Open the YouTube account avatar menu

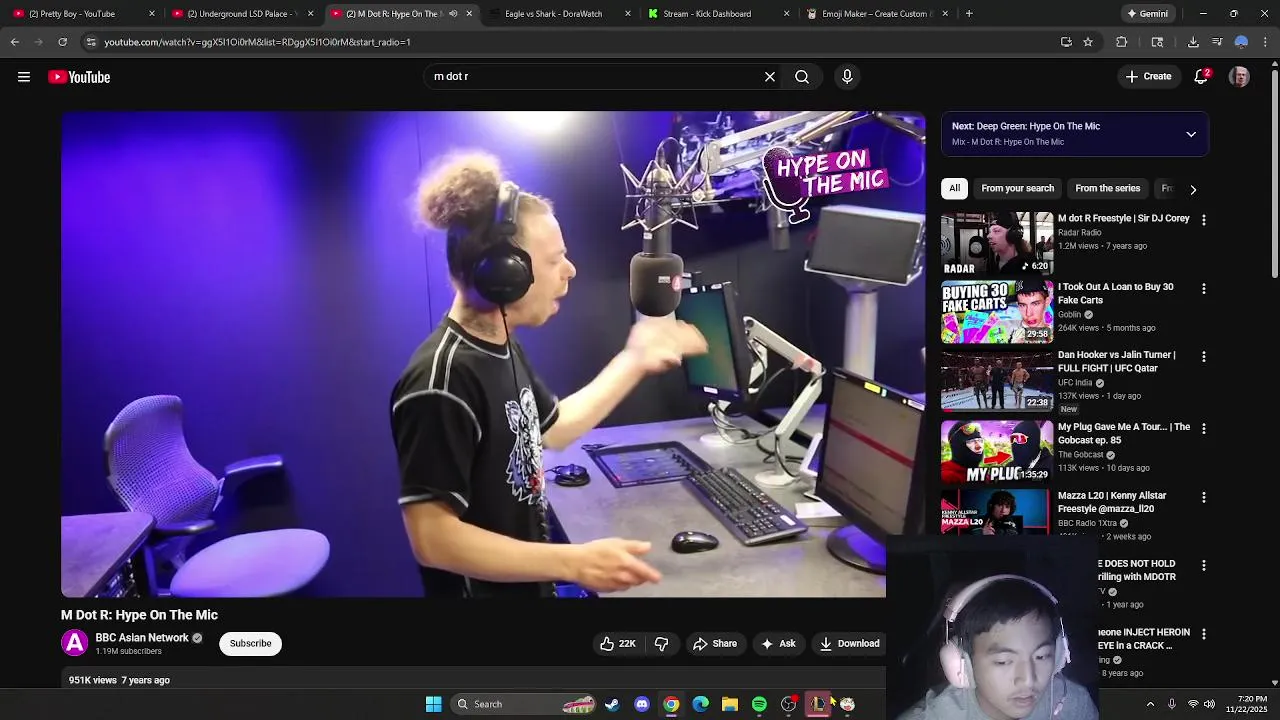[x=1239, y=77]
